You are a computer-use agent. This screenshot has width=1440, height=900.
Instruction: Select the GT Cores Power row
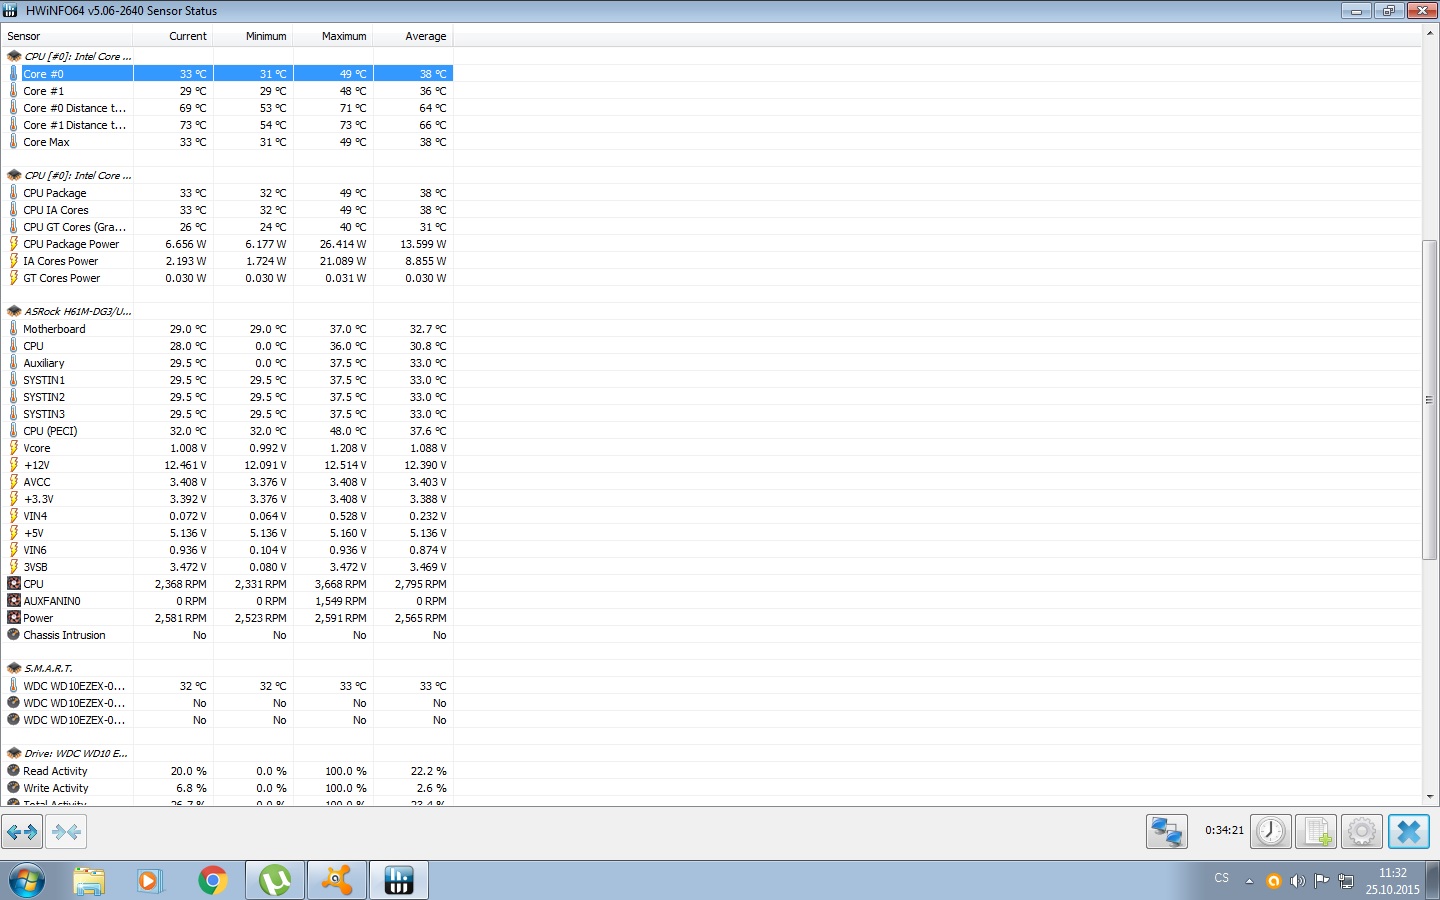point(229,278)
